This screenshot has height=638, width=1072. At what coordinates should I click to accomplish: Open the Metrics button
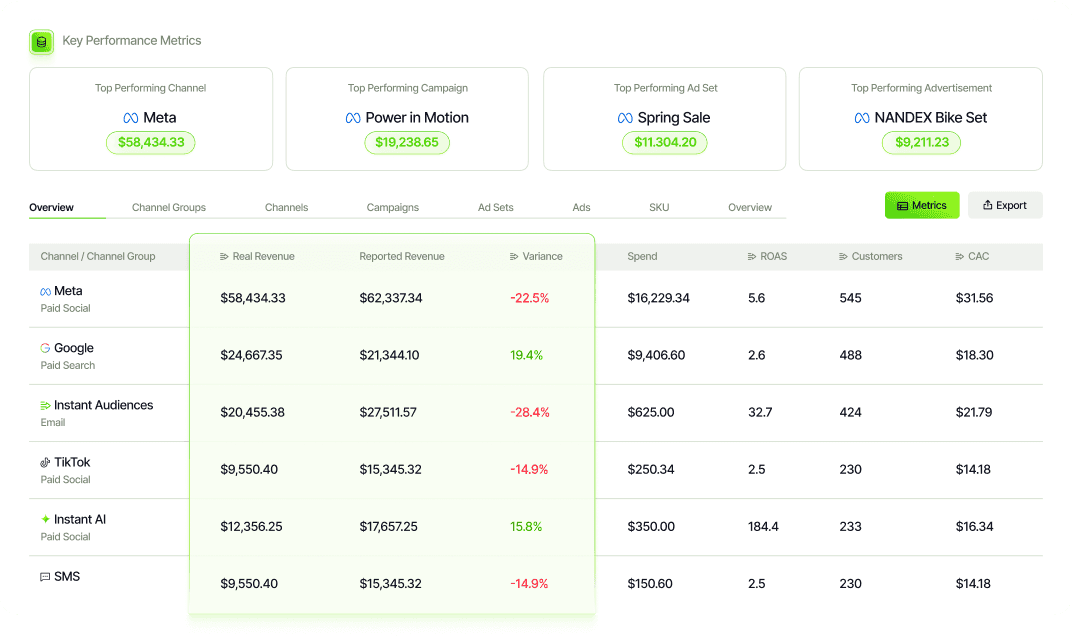(922, 205)
